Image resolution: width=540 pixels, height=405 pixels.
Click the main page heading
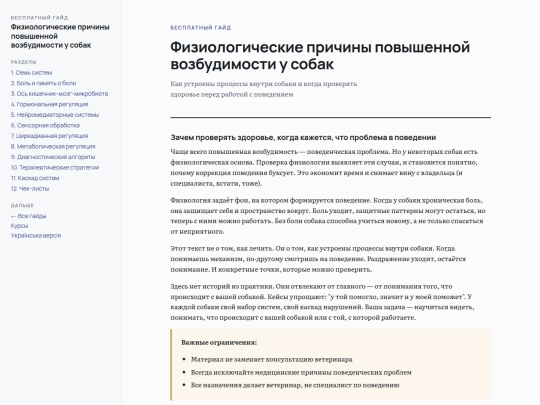tap(320, 56)
